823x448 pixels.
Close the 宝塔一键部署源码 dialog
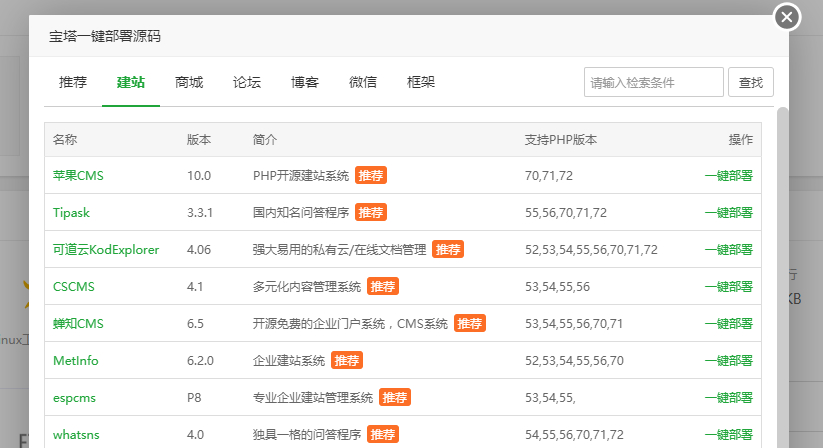[x=787, y=17]
